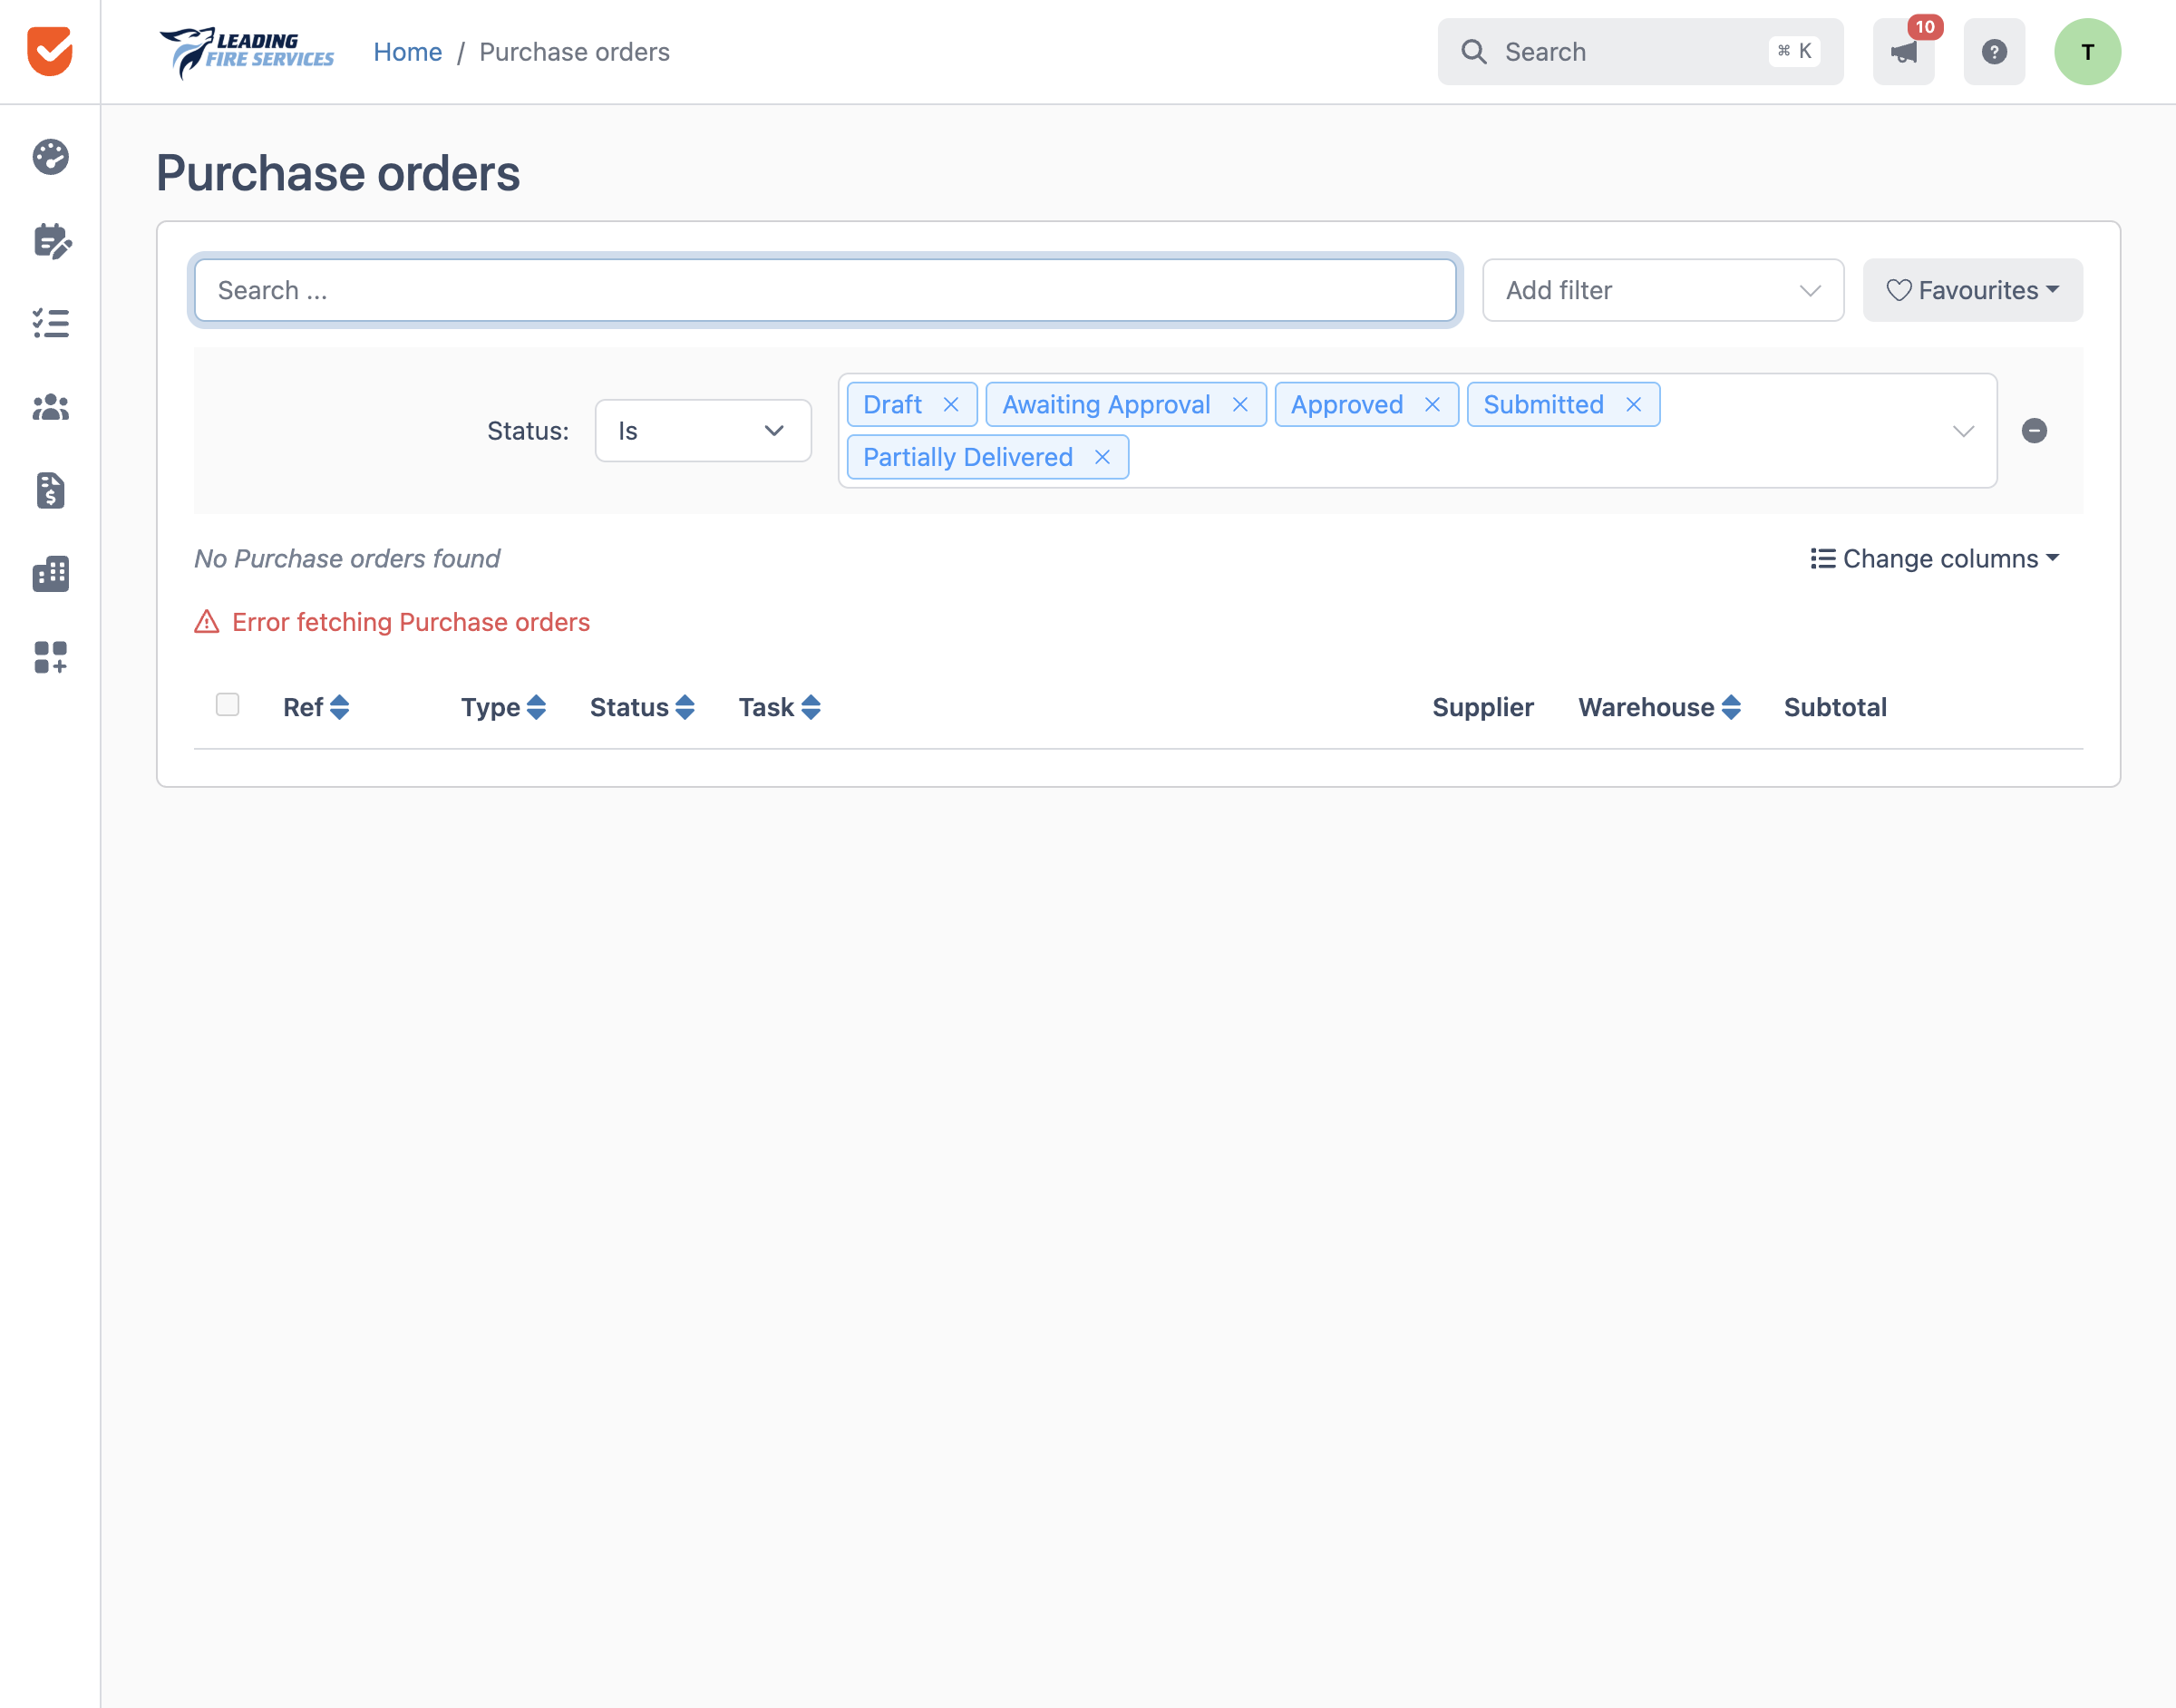The image size is (2176, 1708).
Task: Open the task checklist icon in sidebar
Action: click(50, 323)
